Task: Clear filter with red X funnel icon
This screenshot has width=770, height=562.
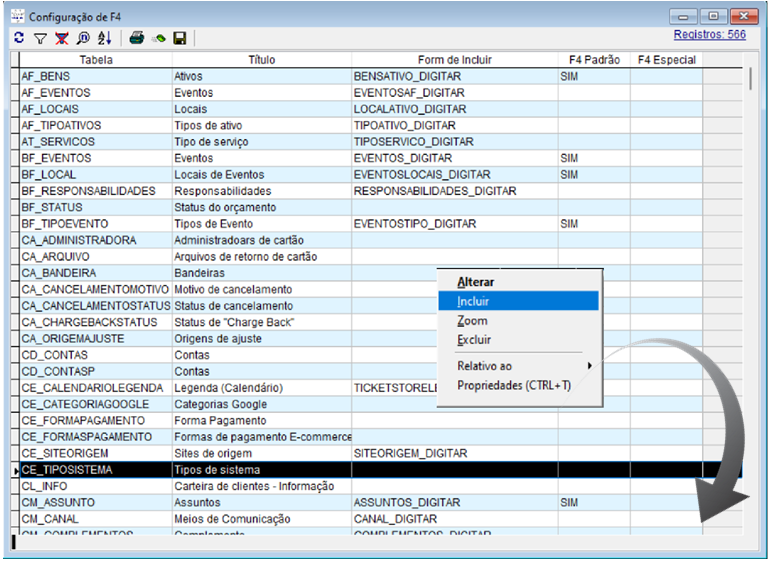Action: (x=61, y=38)
